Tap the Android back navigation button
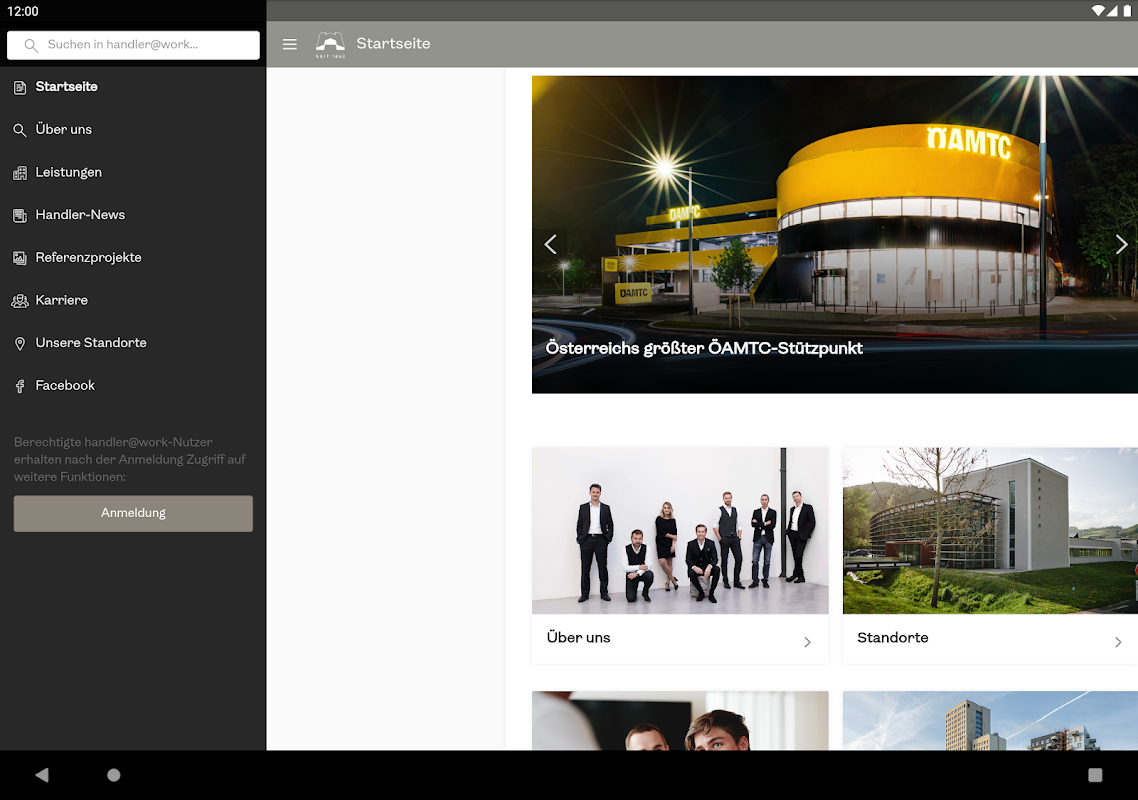The width and height of the screenshot is (1138, 800). pos(42,775)
